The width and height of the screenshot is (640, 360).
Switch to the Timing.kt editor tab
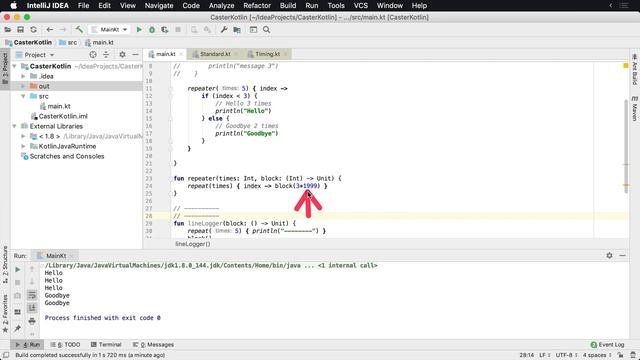(x=266, y=54)
